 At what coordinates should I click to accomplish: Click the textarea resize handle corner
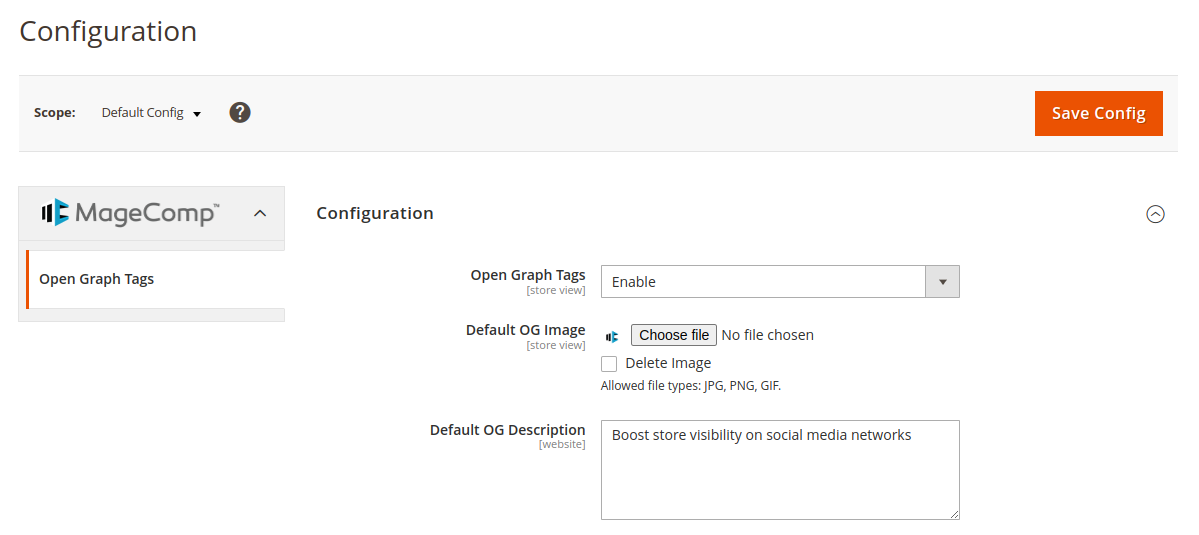click(954, 515)
